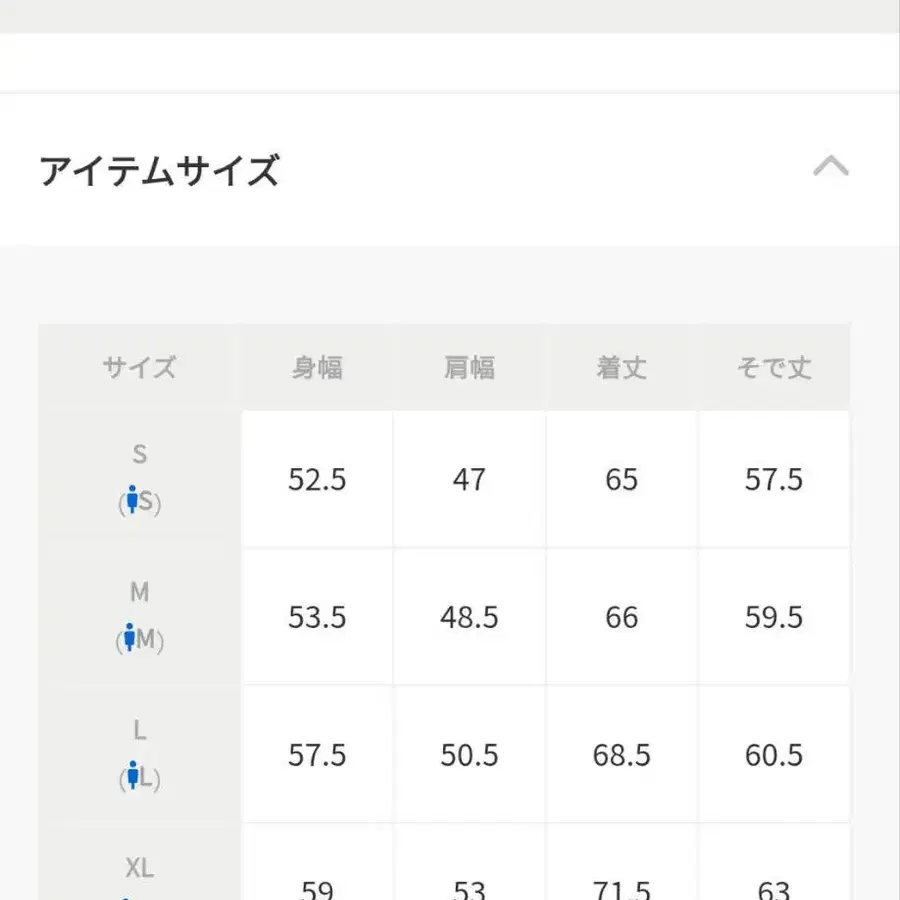Click the blue person icon beside S
900x900 pixels.
coord(131,500)
